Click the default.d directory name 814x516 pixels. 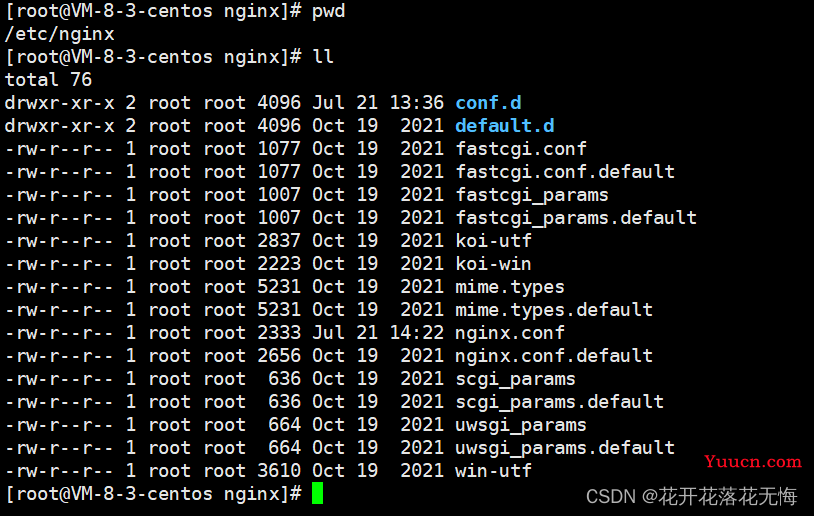505,126
